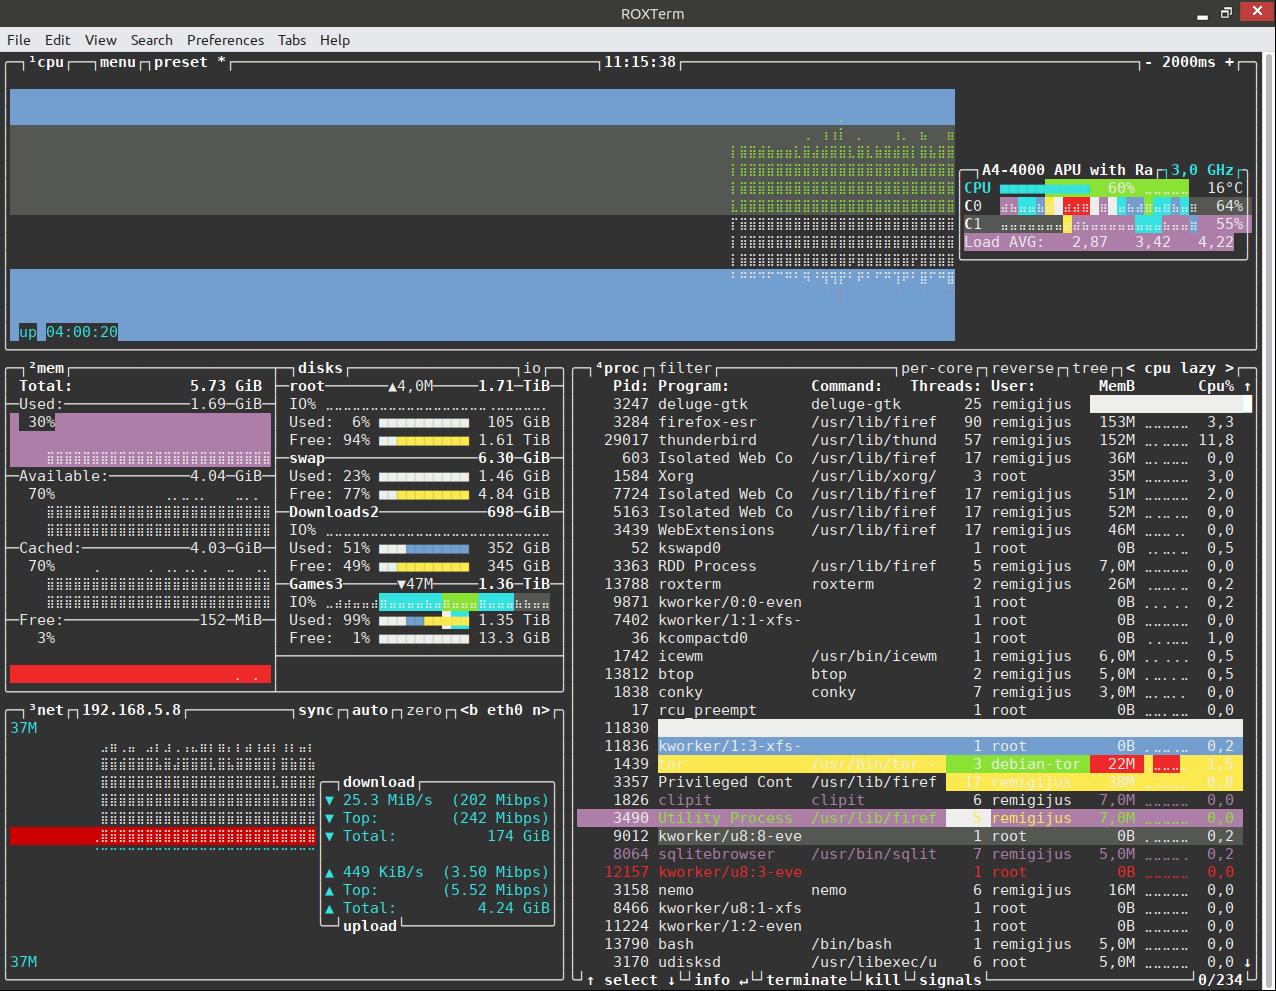Open the Search menu
This screenshot has height=991, width=1276.
[x=151, y=40]
